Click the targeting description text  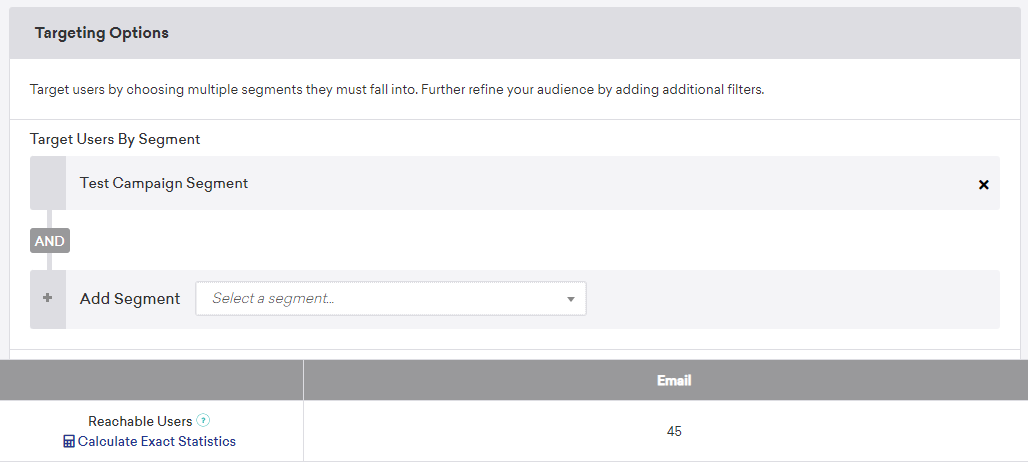[x=396, y=89]
